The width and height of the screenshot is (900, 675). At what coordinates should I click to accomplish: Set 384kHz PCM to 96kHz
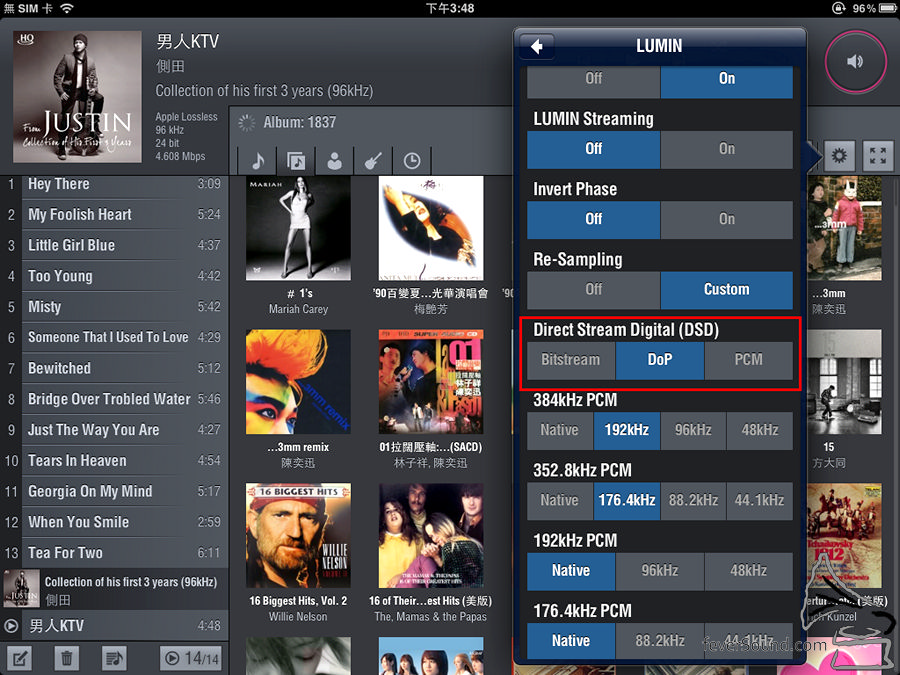click(x=693, y=430)
